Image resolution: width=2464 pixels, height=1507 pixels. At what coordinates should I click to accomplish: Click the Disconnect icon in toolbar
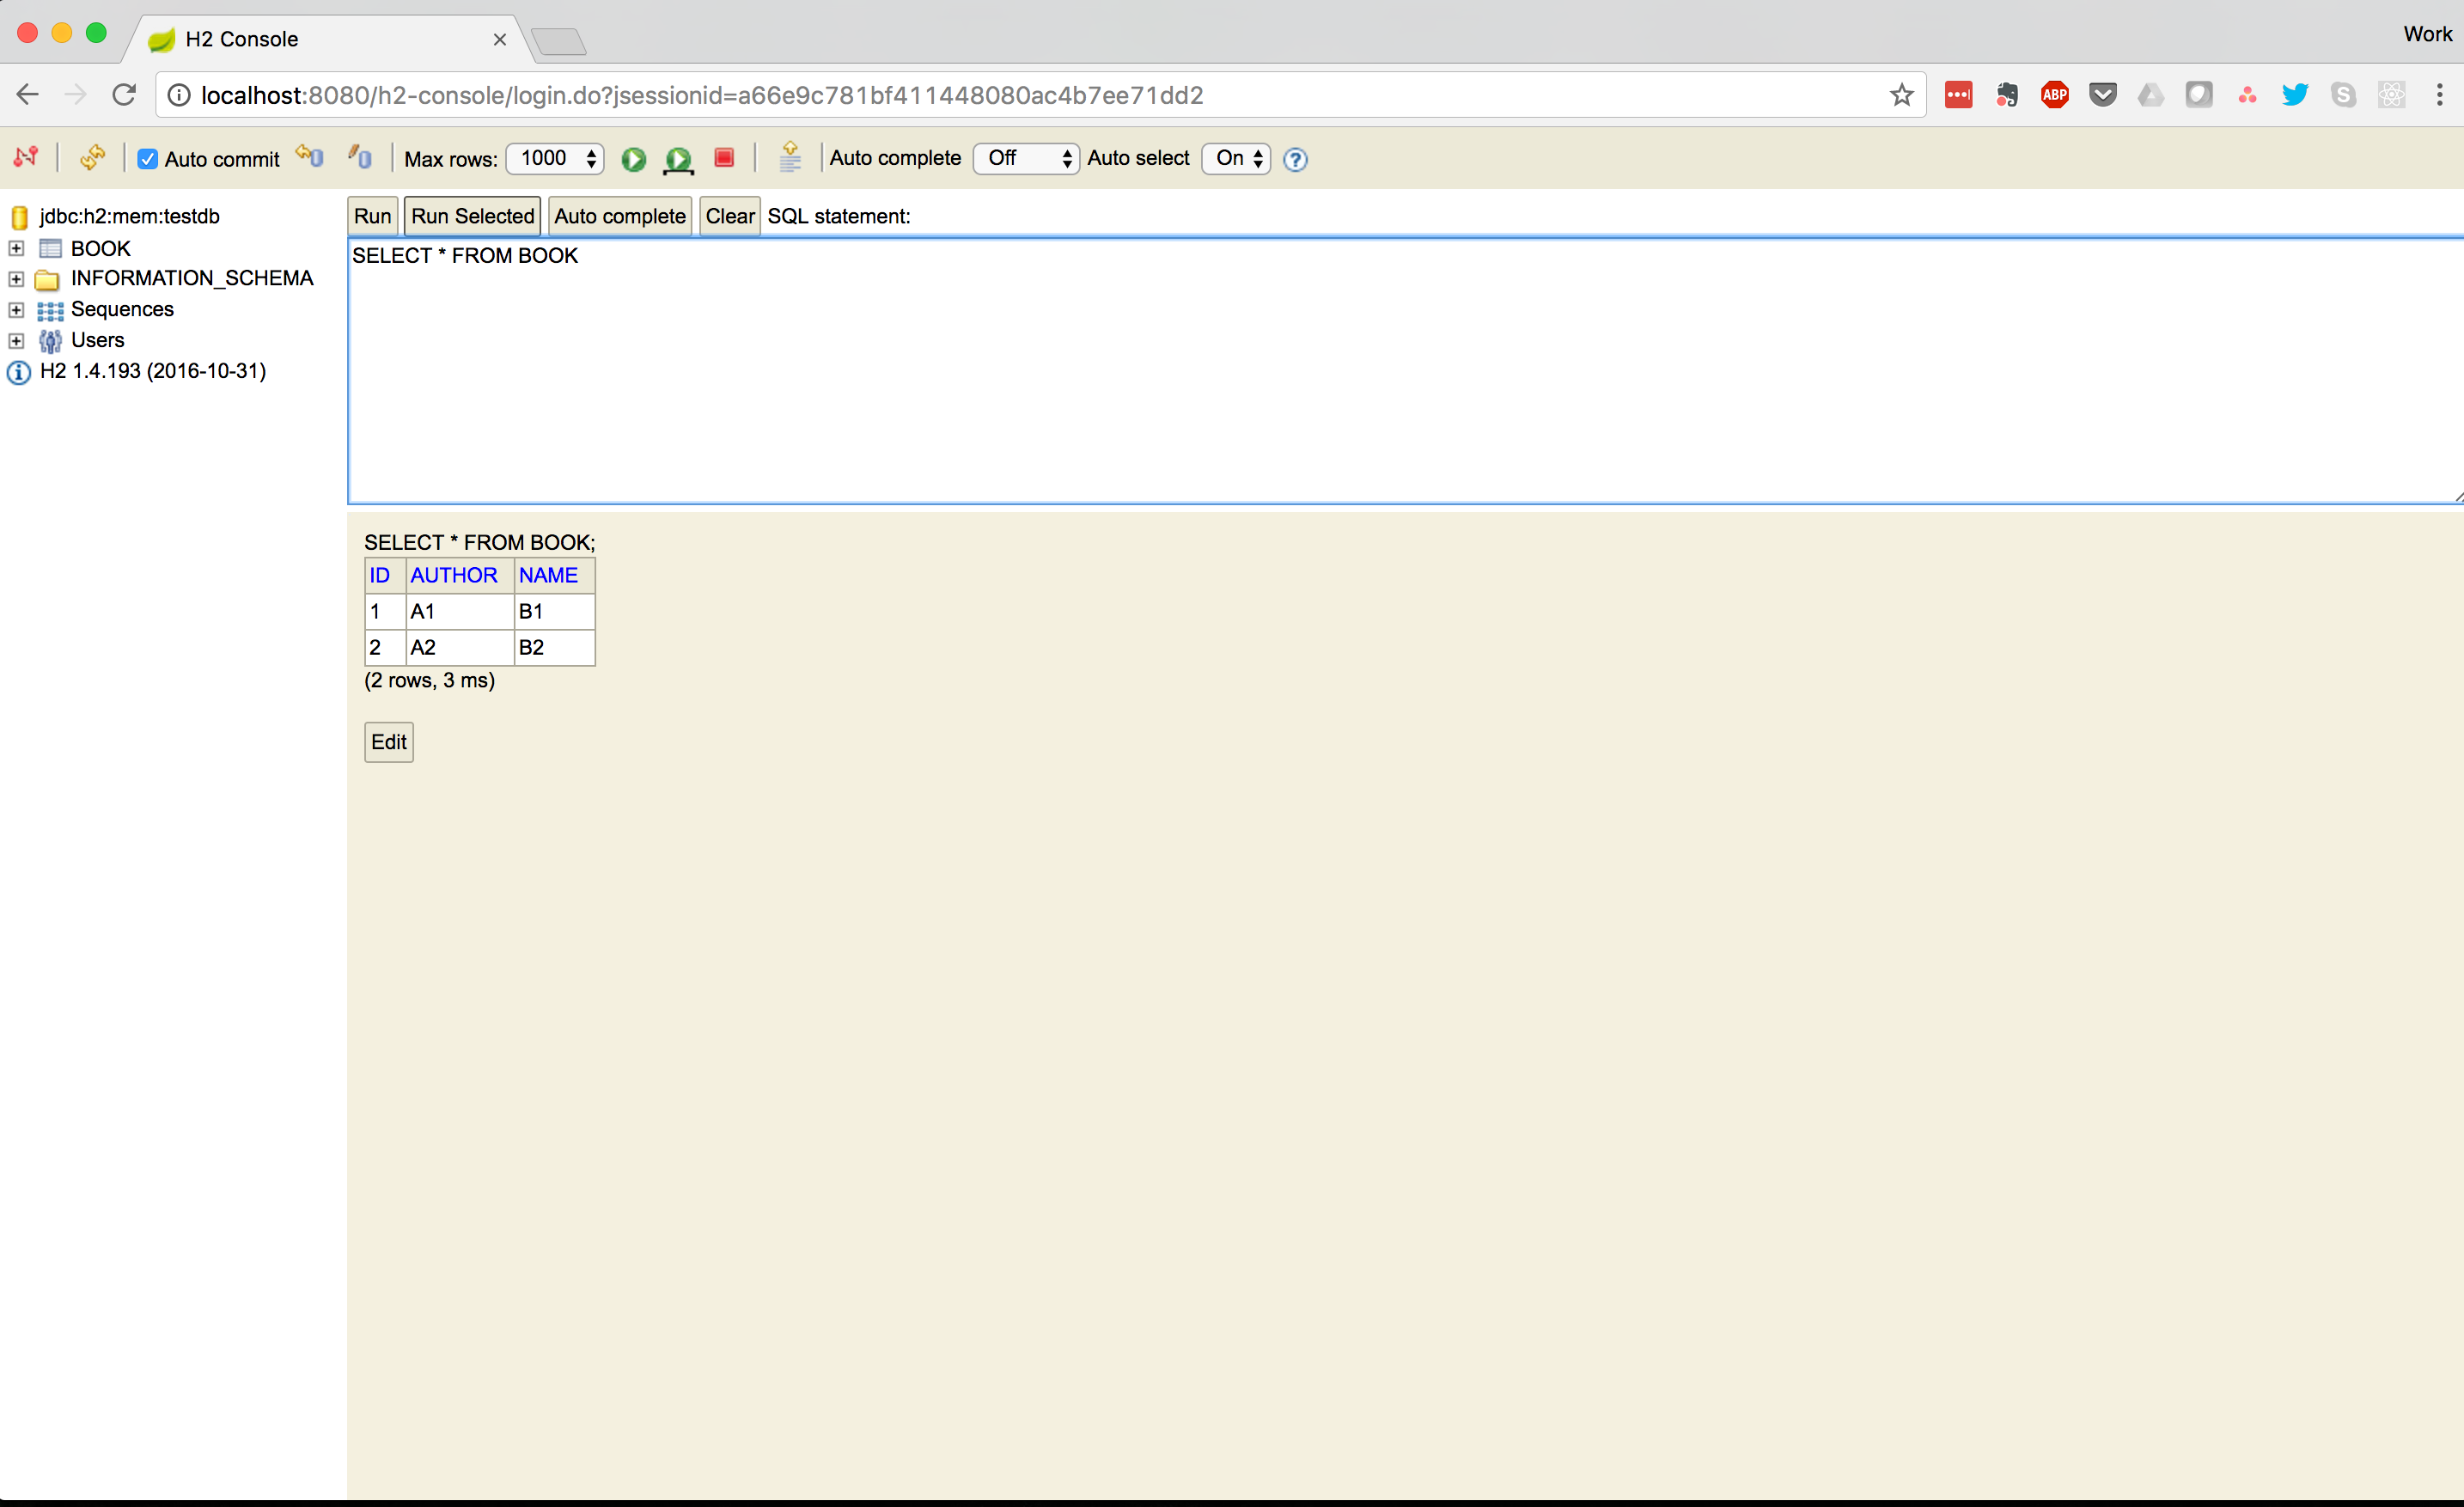click(26, 157)
